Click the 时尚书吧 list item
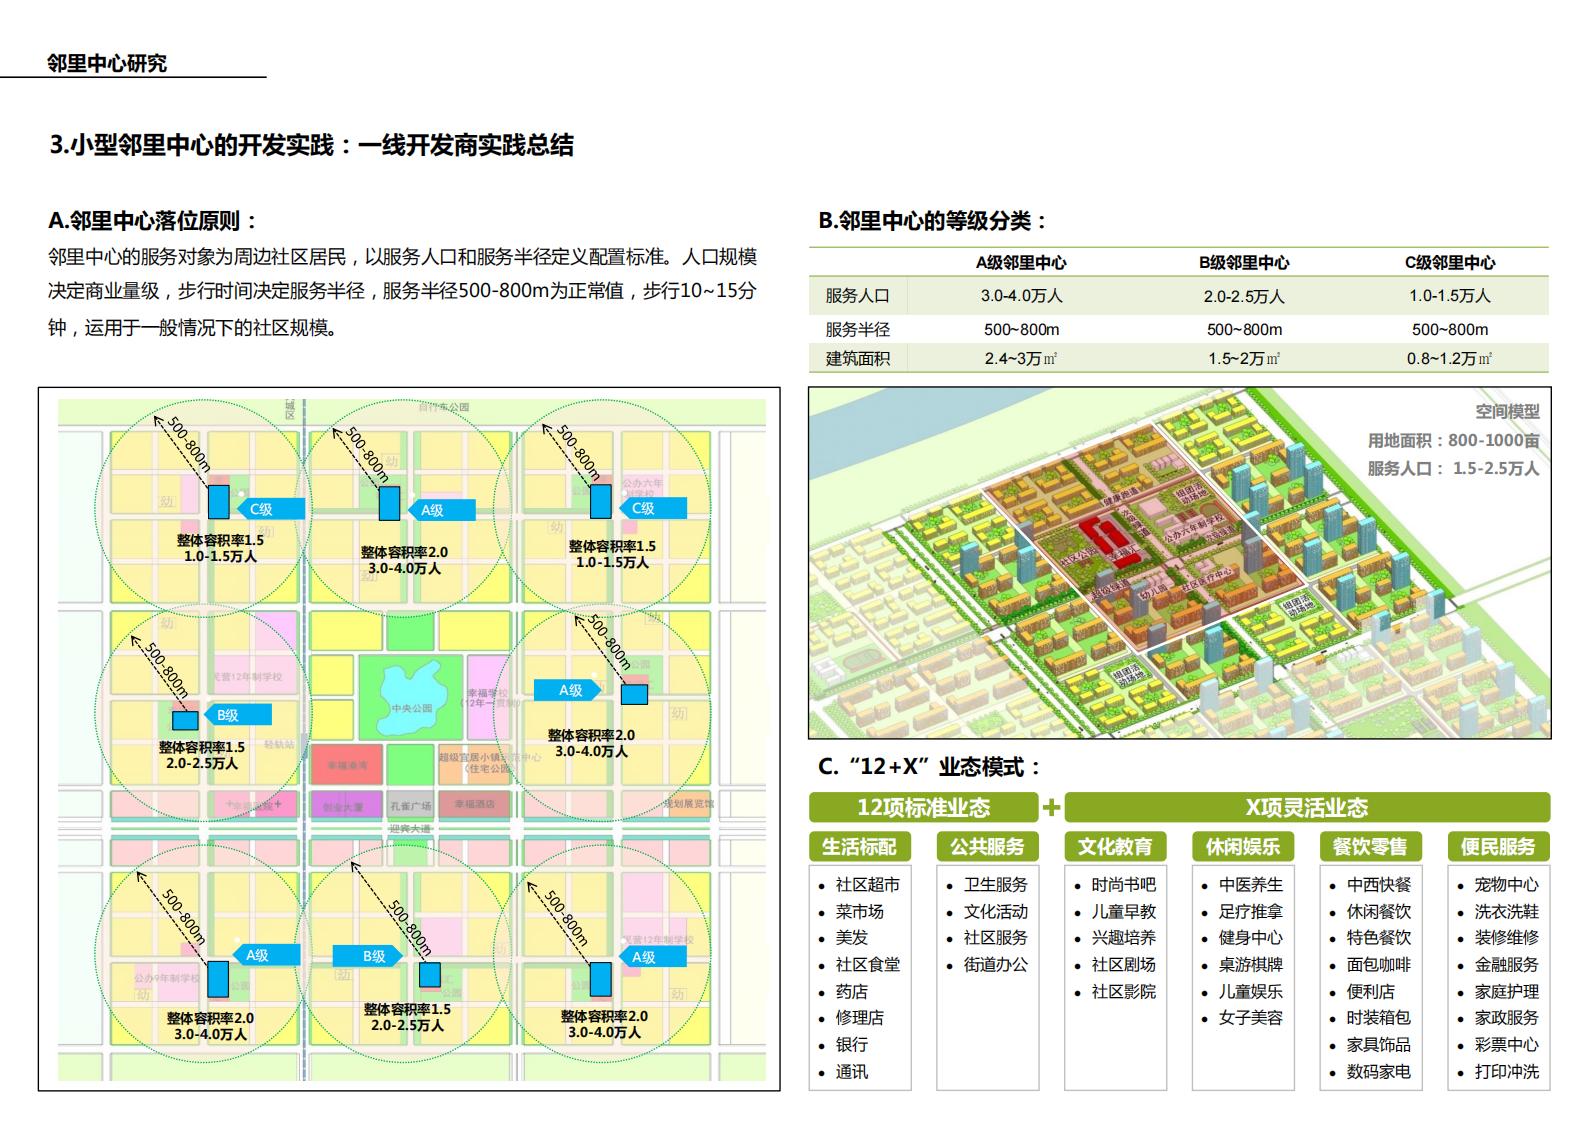1588x1123 pixels. [x=1123, y=885]
